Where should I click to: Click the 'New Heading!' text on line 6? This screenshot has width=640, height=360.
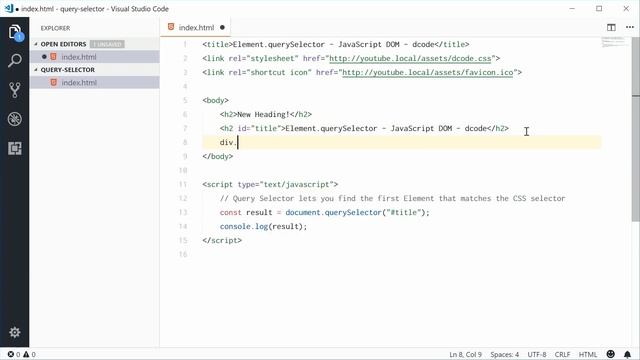[263, 114]
